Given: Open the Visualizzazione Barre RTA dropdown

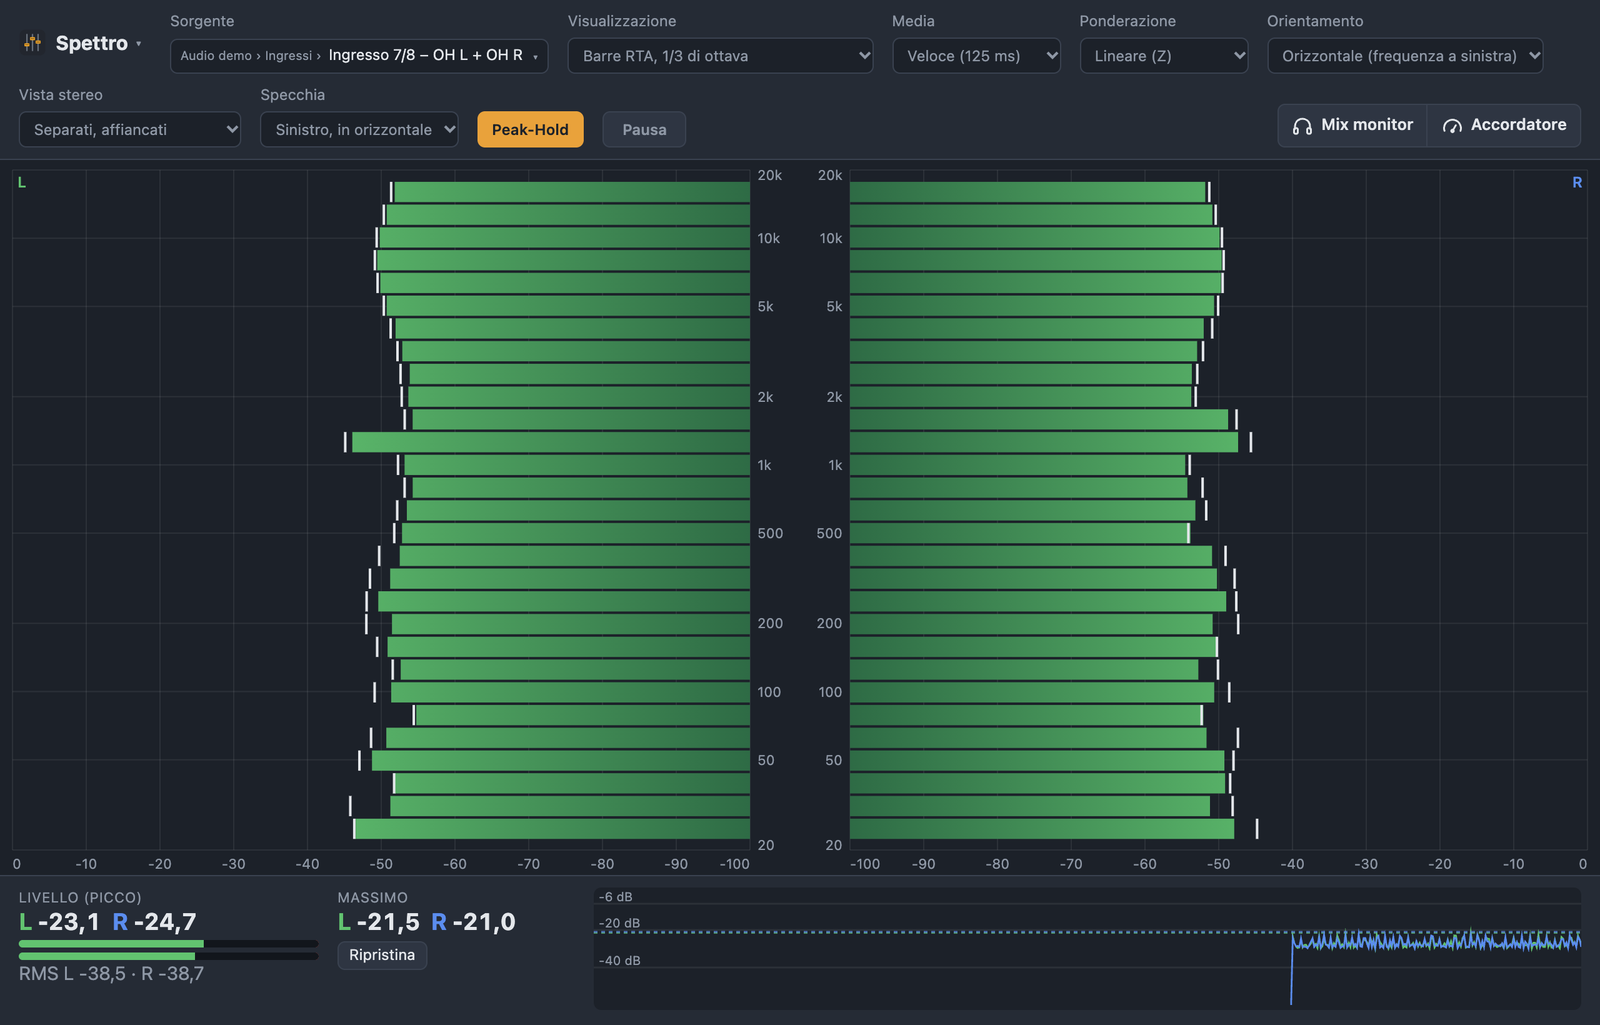Looking at the screenshot, I should 720,56.
